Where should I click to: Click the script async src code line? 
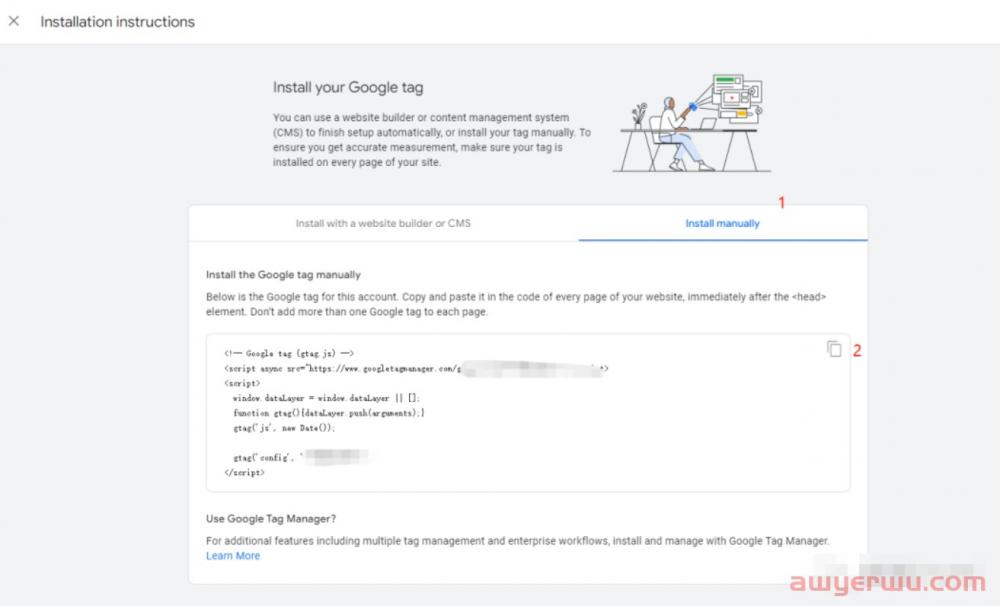coord(340,369)
